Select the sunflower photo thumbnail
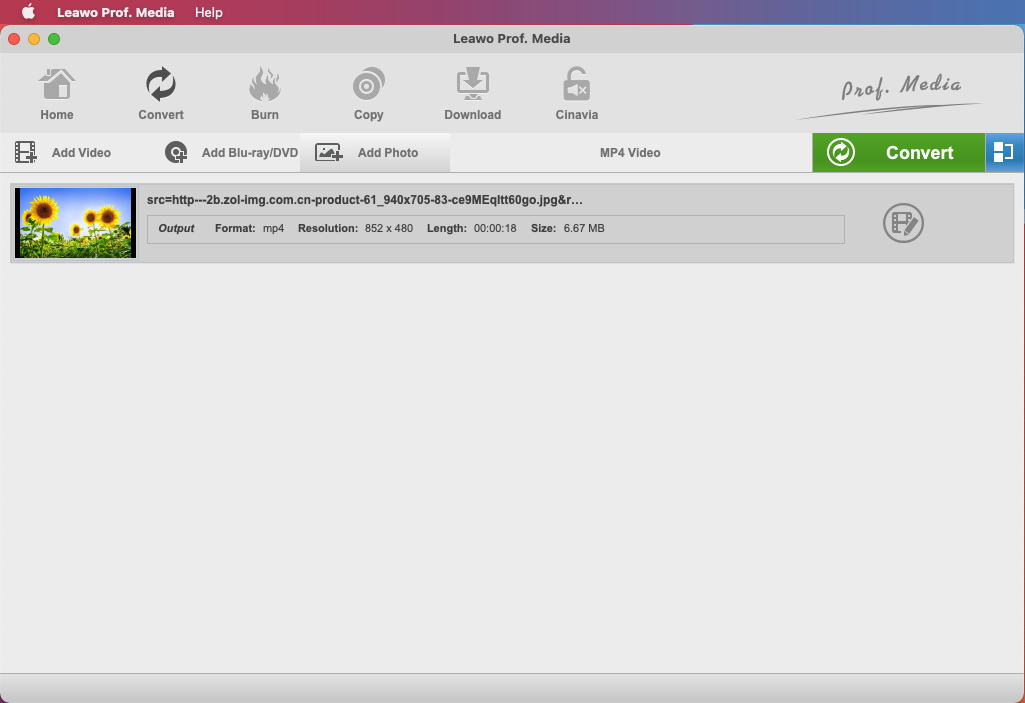This screenshot has width=1025, height=703. 76,223
